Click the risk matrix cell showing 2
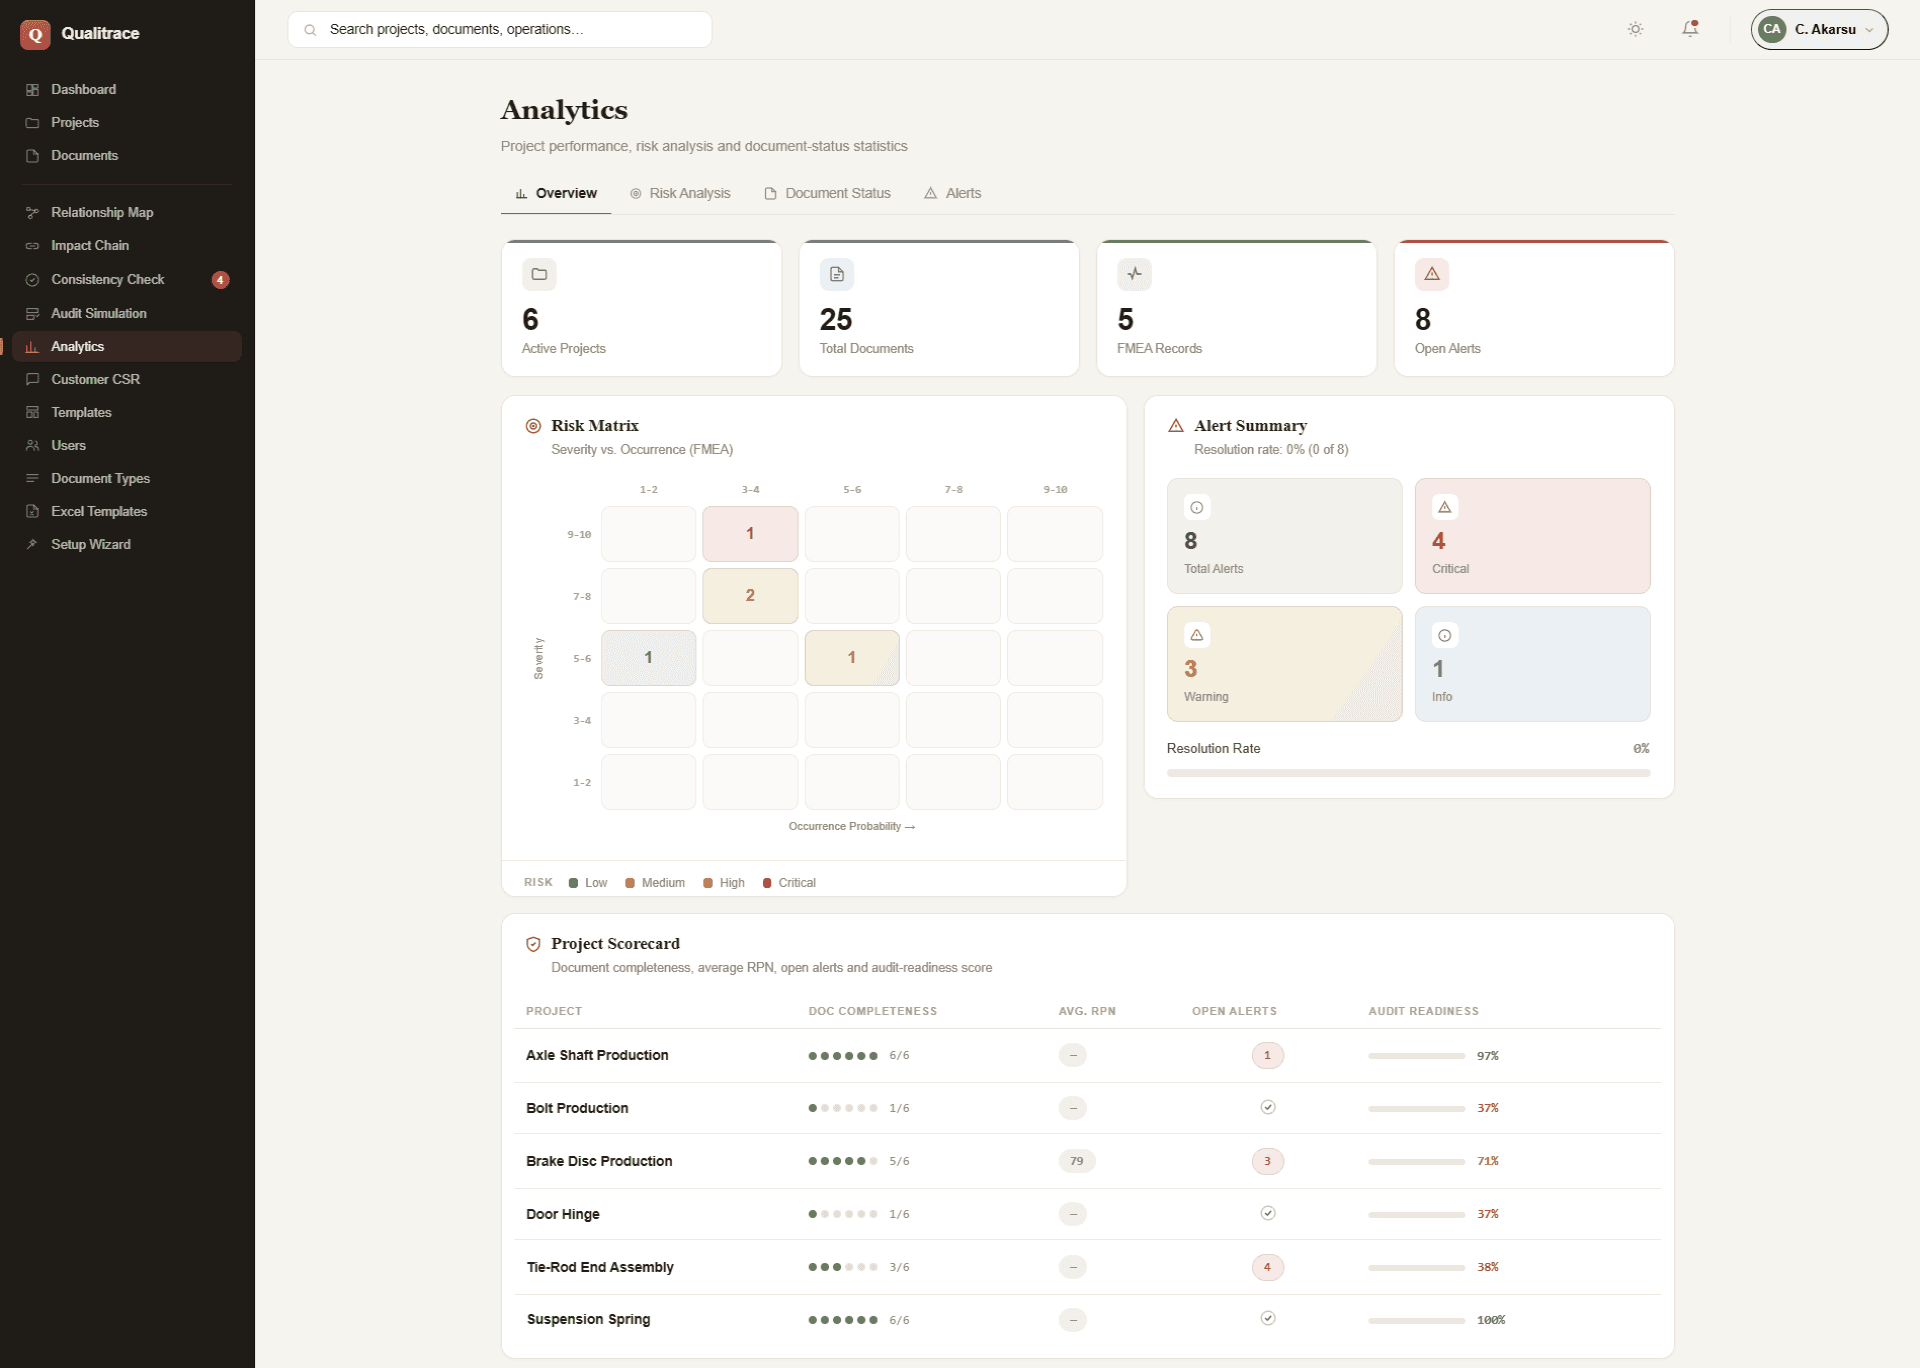1920x1368 pixels. click(750, 596)
